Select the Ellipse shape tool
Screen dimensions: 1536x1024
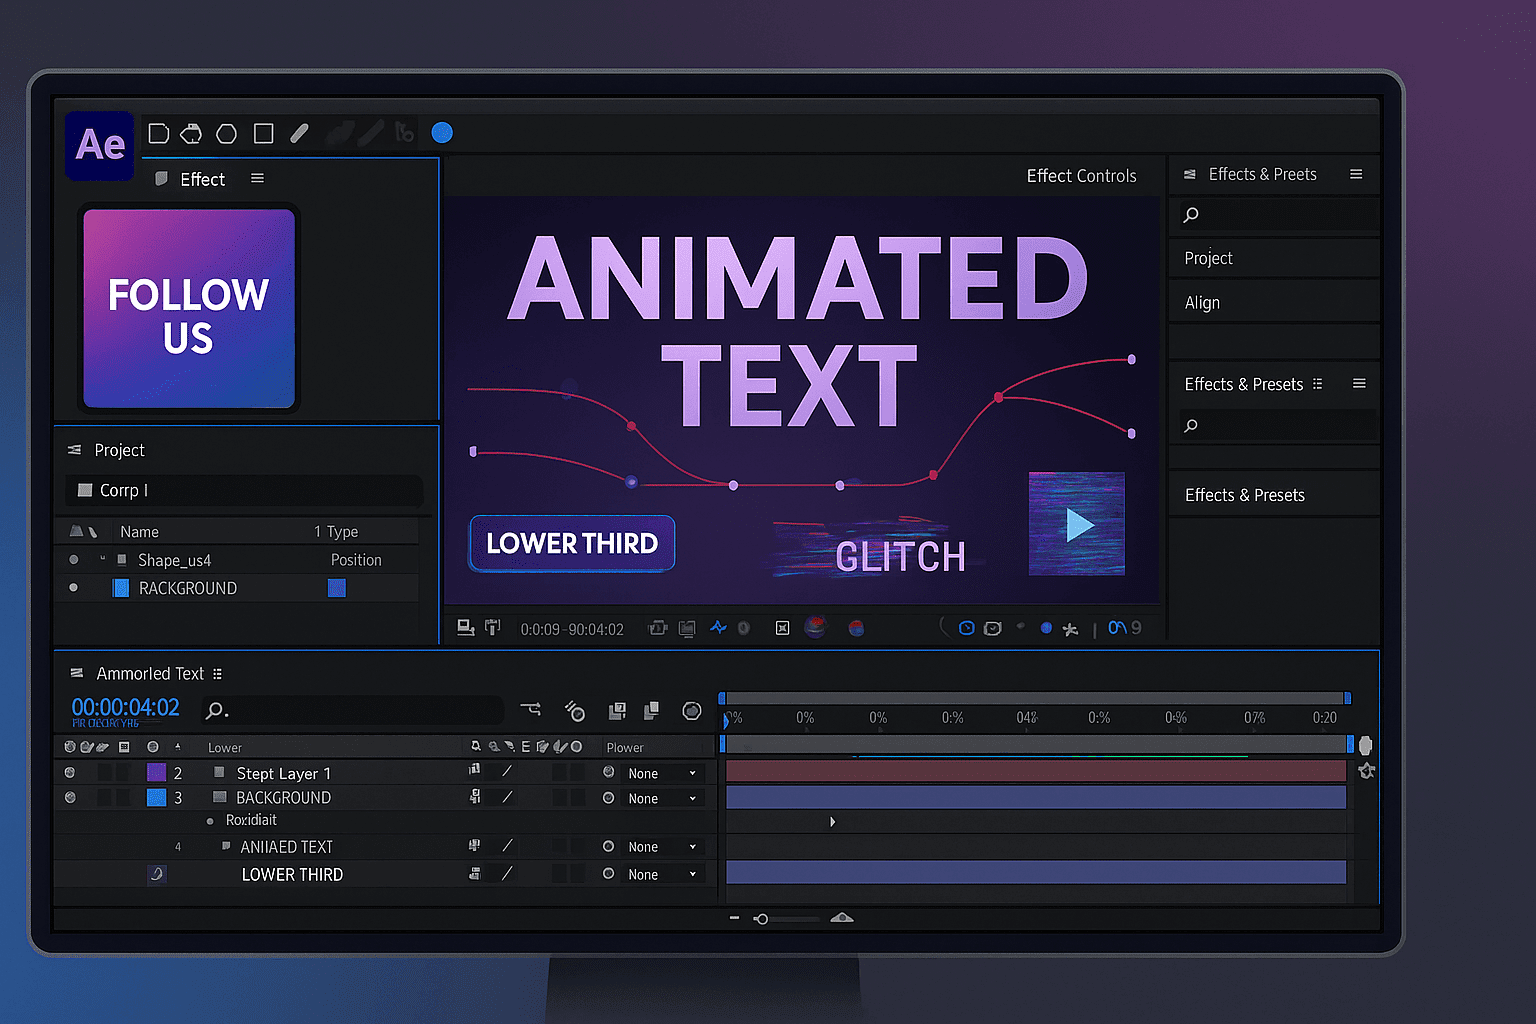click(226, 133)
